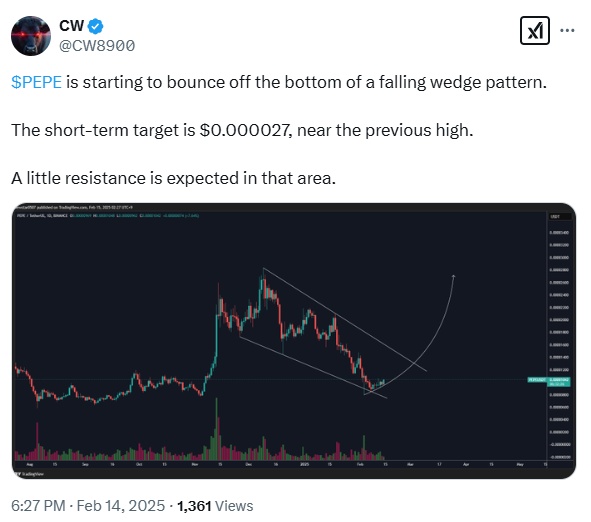Open Grok explain icon on tweet
This screenshot has width=591, height=522.
pyautogui.click(x=534, y=31)
